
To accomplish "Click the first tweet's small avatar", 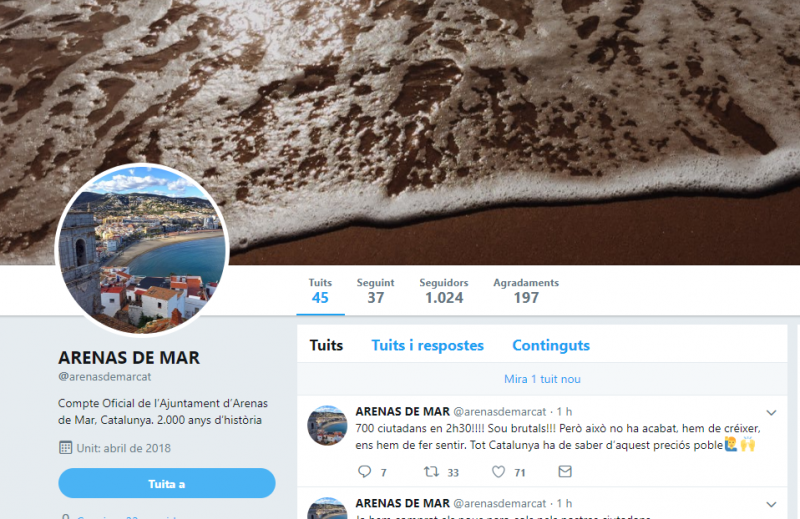I will 327,425.
